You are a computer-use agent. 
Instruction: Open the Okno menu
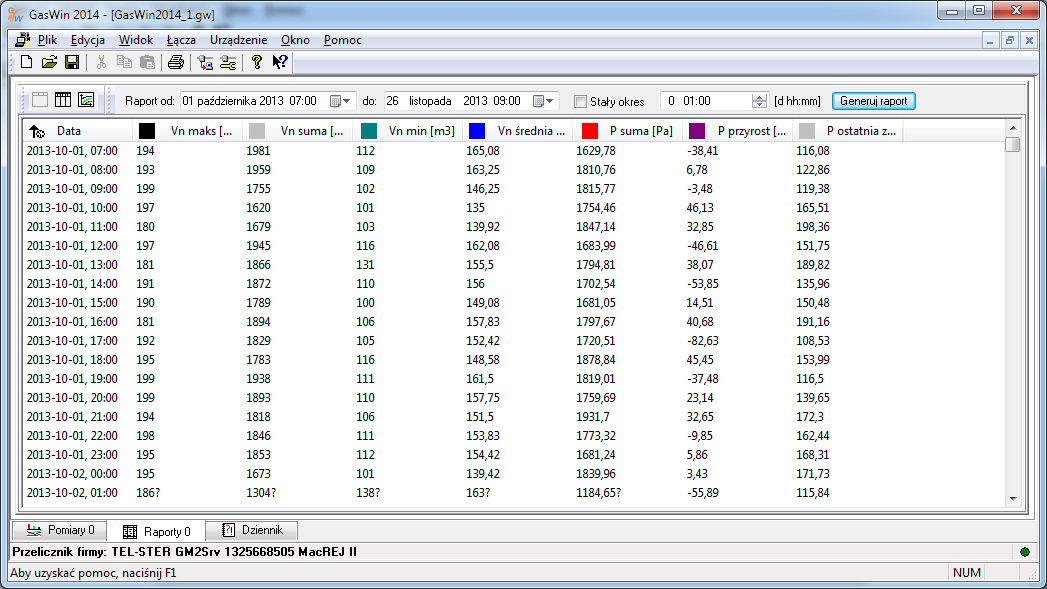pyautogui.click(x=295, y=40)
